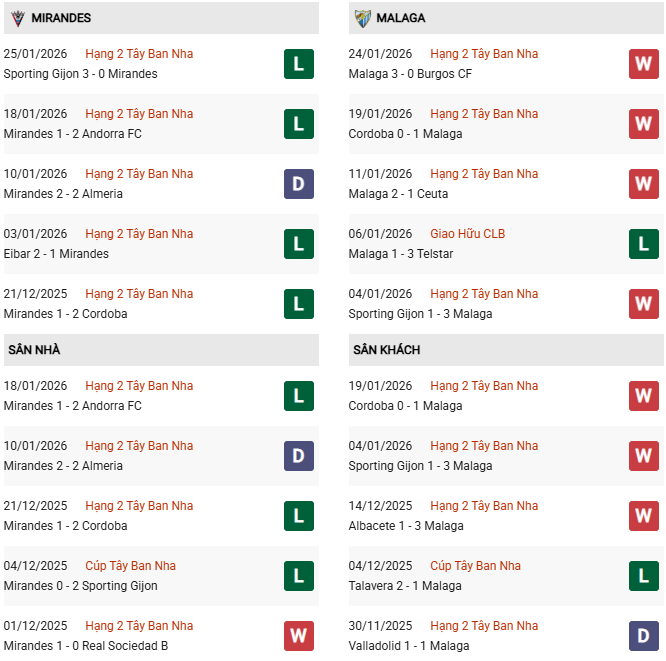This screenshot has width=666, height=661.
Task: Click the Malaga club crest icon
Action: point(363,18)
